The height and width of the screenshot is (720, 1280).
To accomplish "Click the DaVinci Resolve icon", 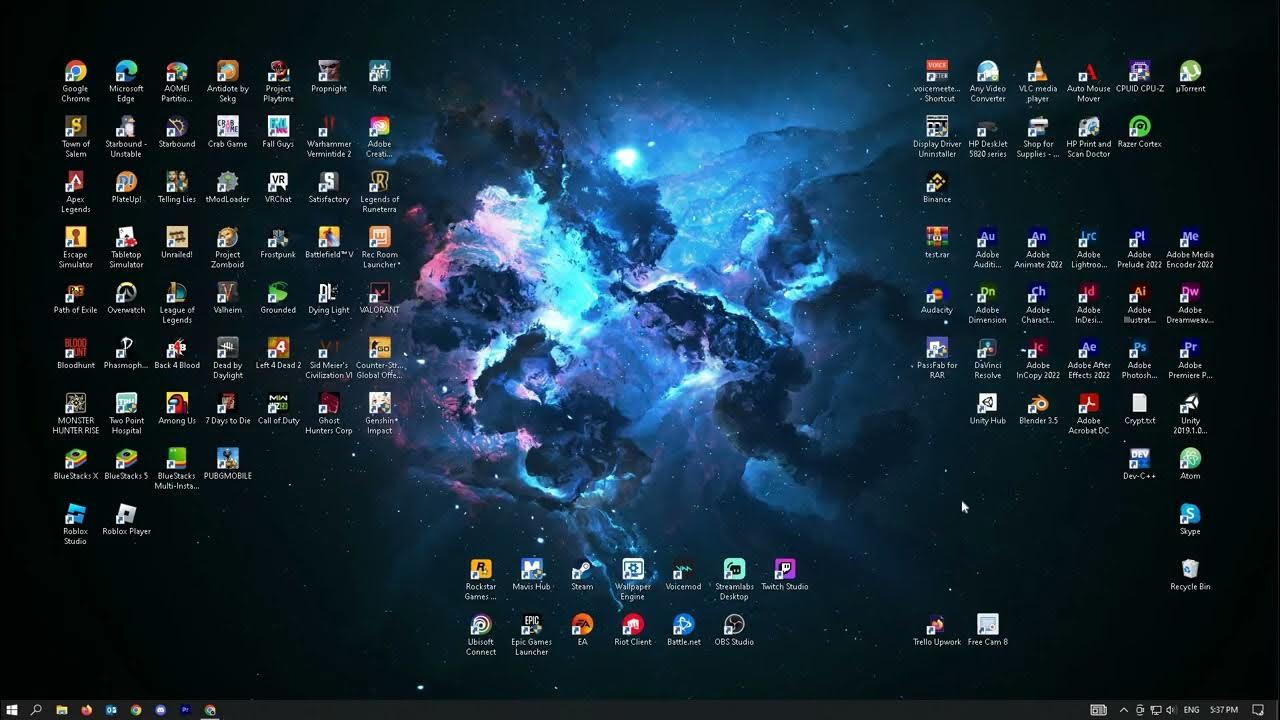I will pyautogui.click(x=987, y=358).
